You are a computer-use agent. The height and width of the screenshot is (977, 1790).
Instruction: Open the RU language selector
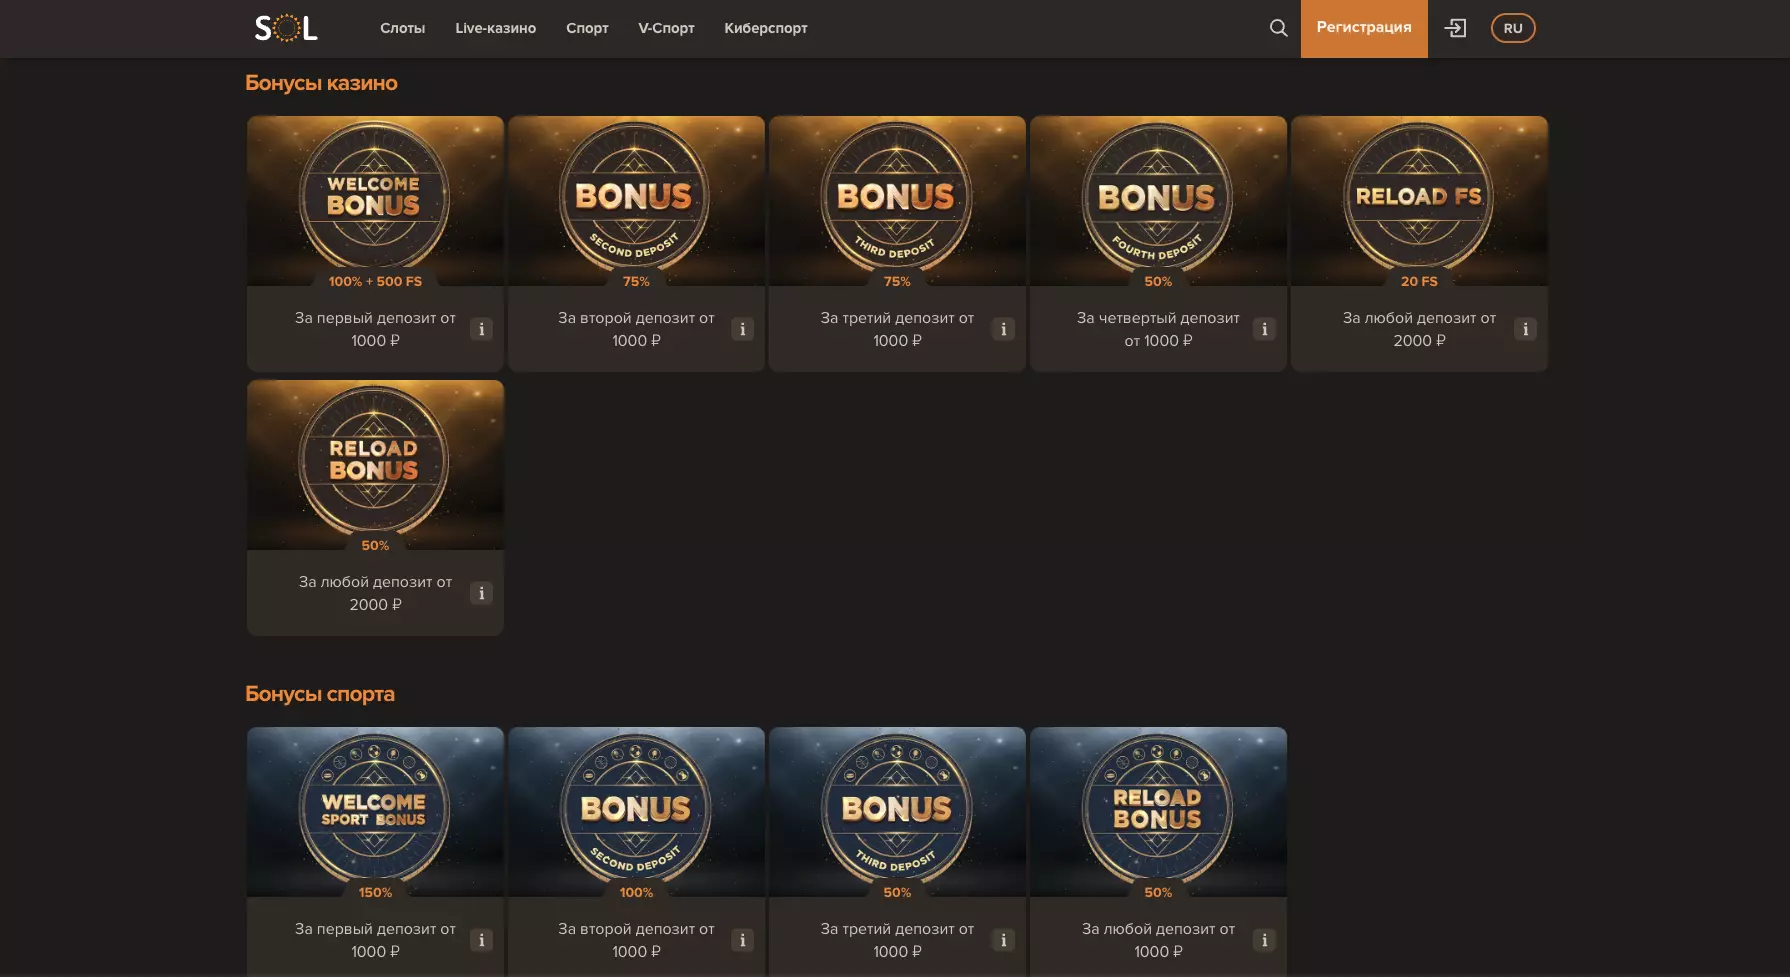1513,28
